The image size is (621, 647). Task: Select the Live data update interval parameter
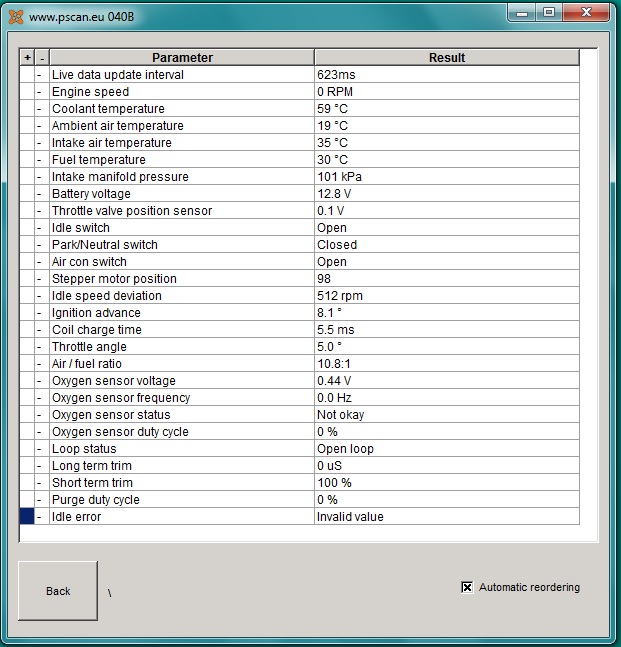pyautogui.click(x=182, y=75)
